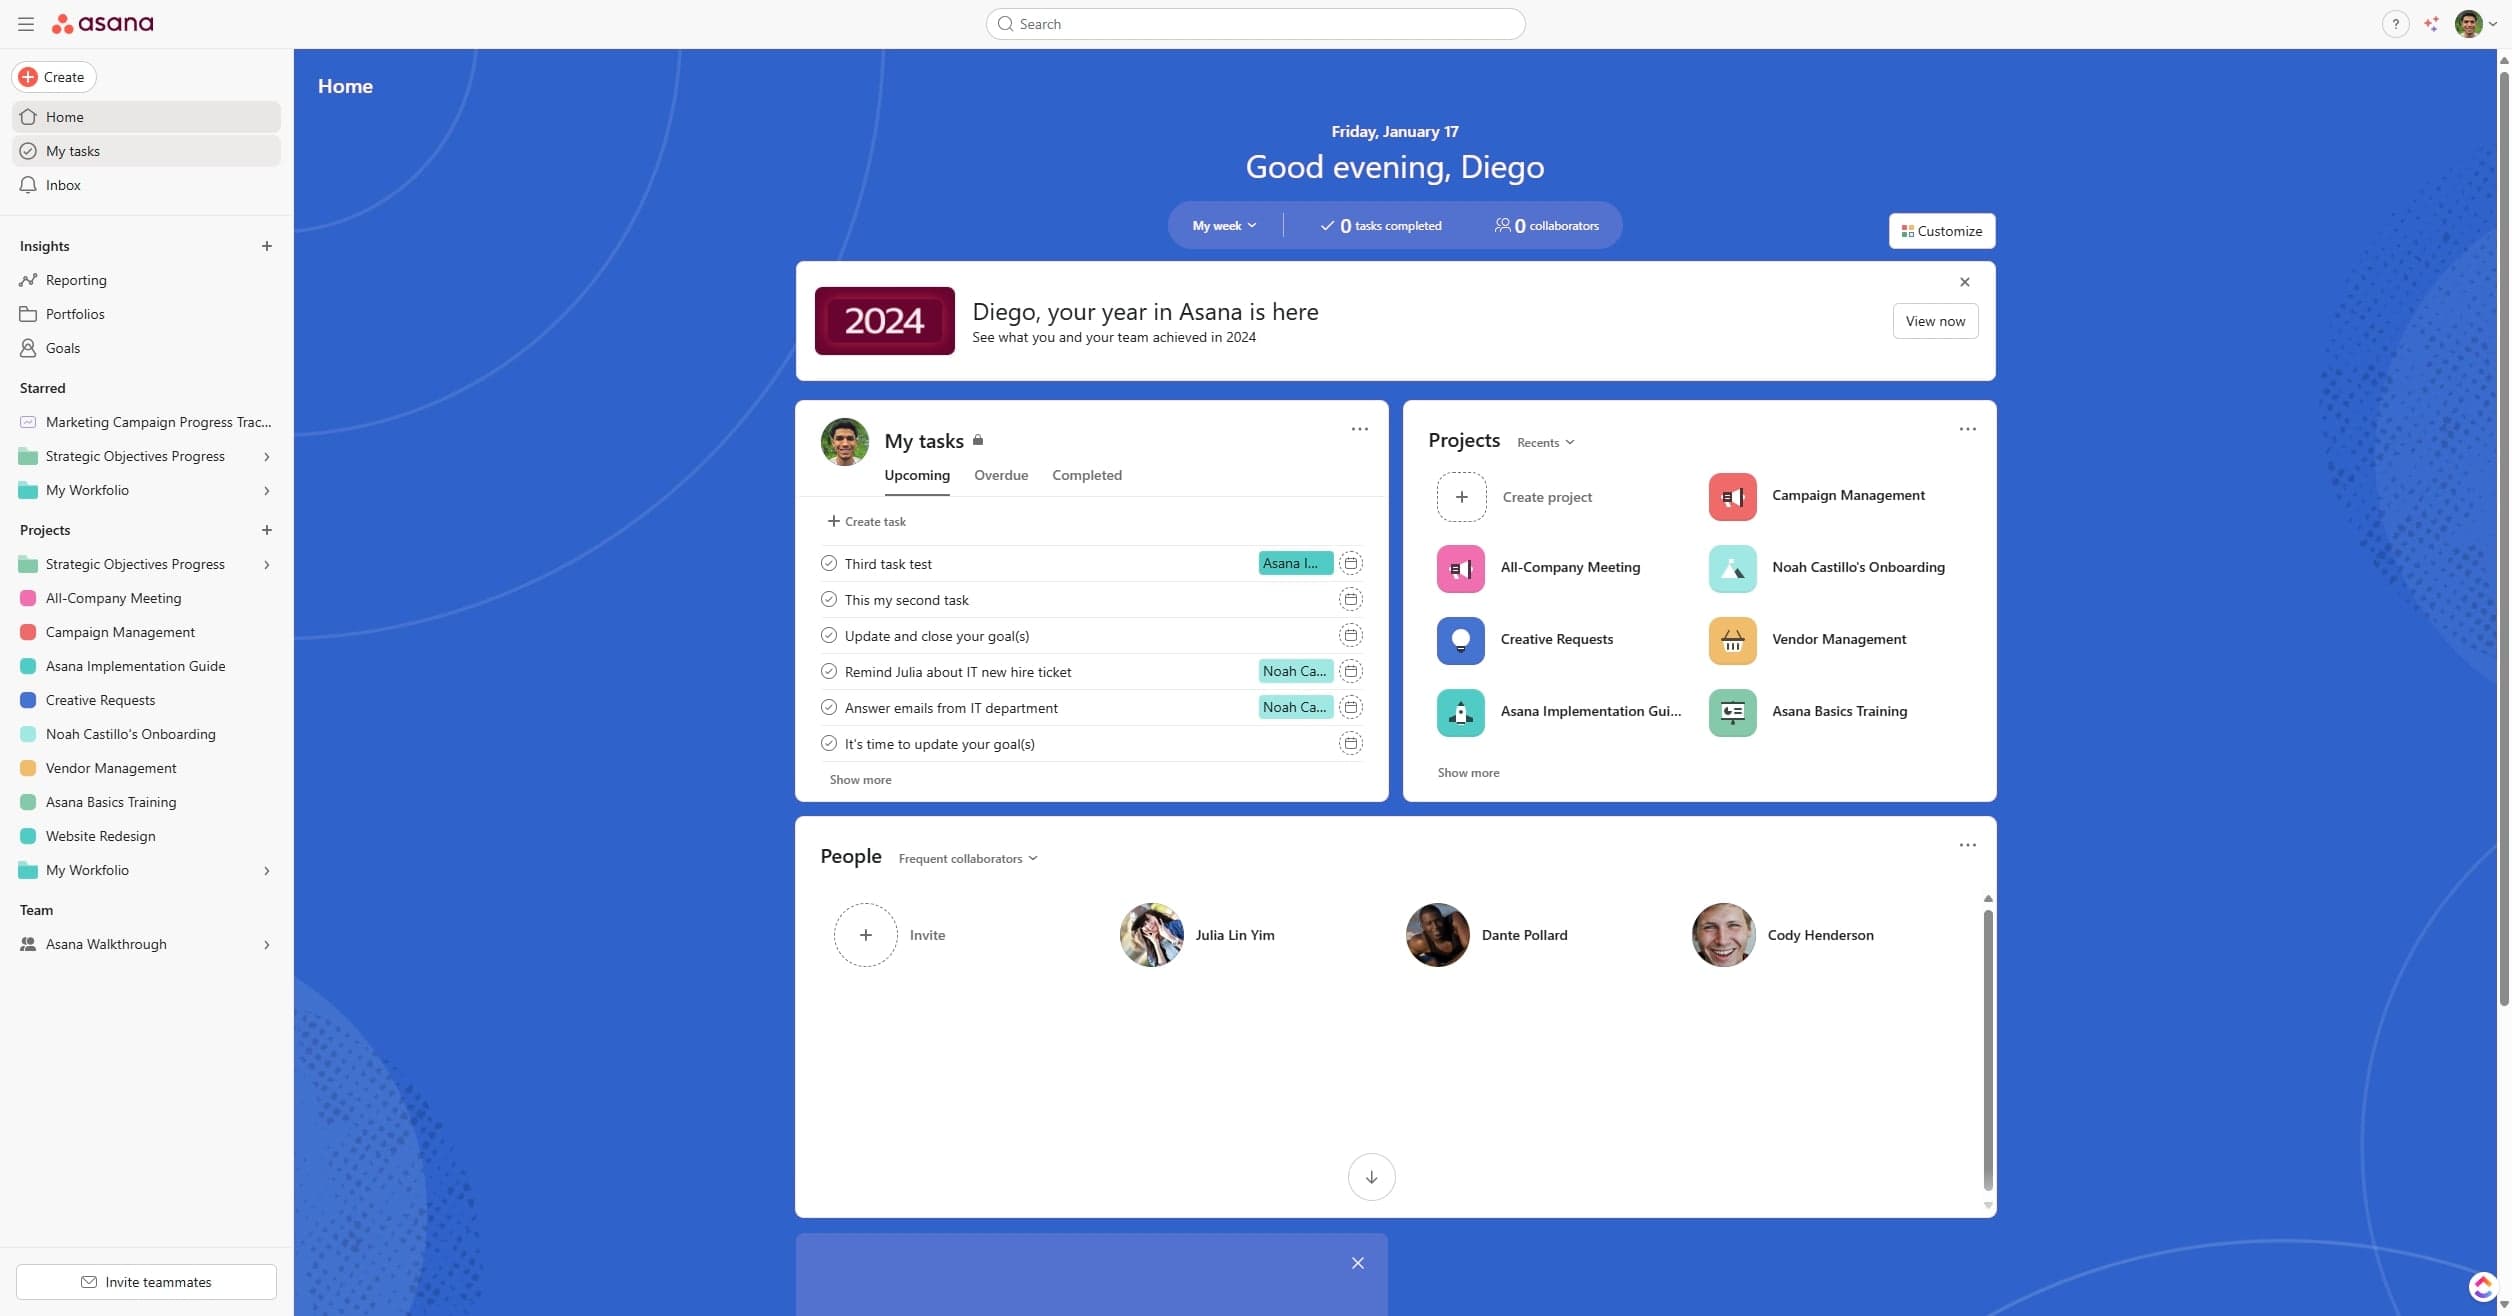Click the down arrow button in People widget
Viewport: 2512px width, 1316px height.
(x=1371, y=1177)
